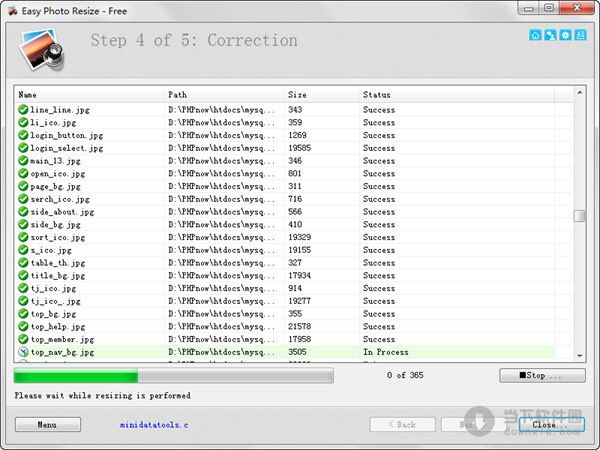This screenshot has height=450, width=600.
Task: Open the minidatatools.c link
Action: (155, 425)
